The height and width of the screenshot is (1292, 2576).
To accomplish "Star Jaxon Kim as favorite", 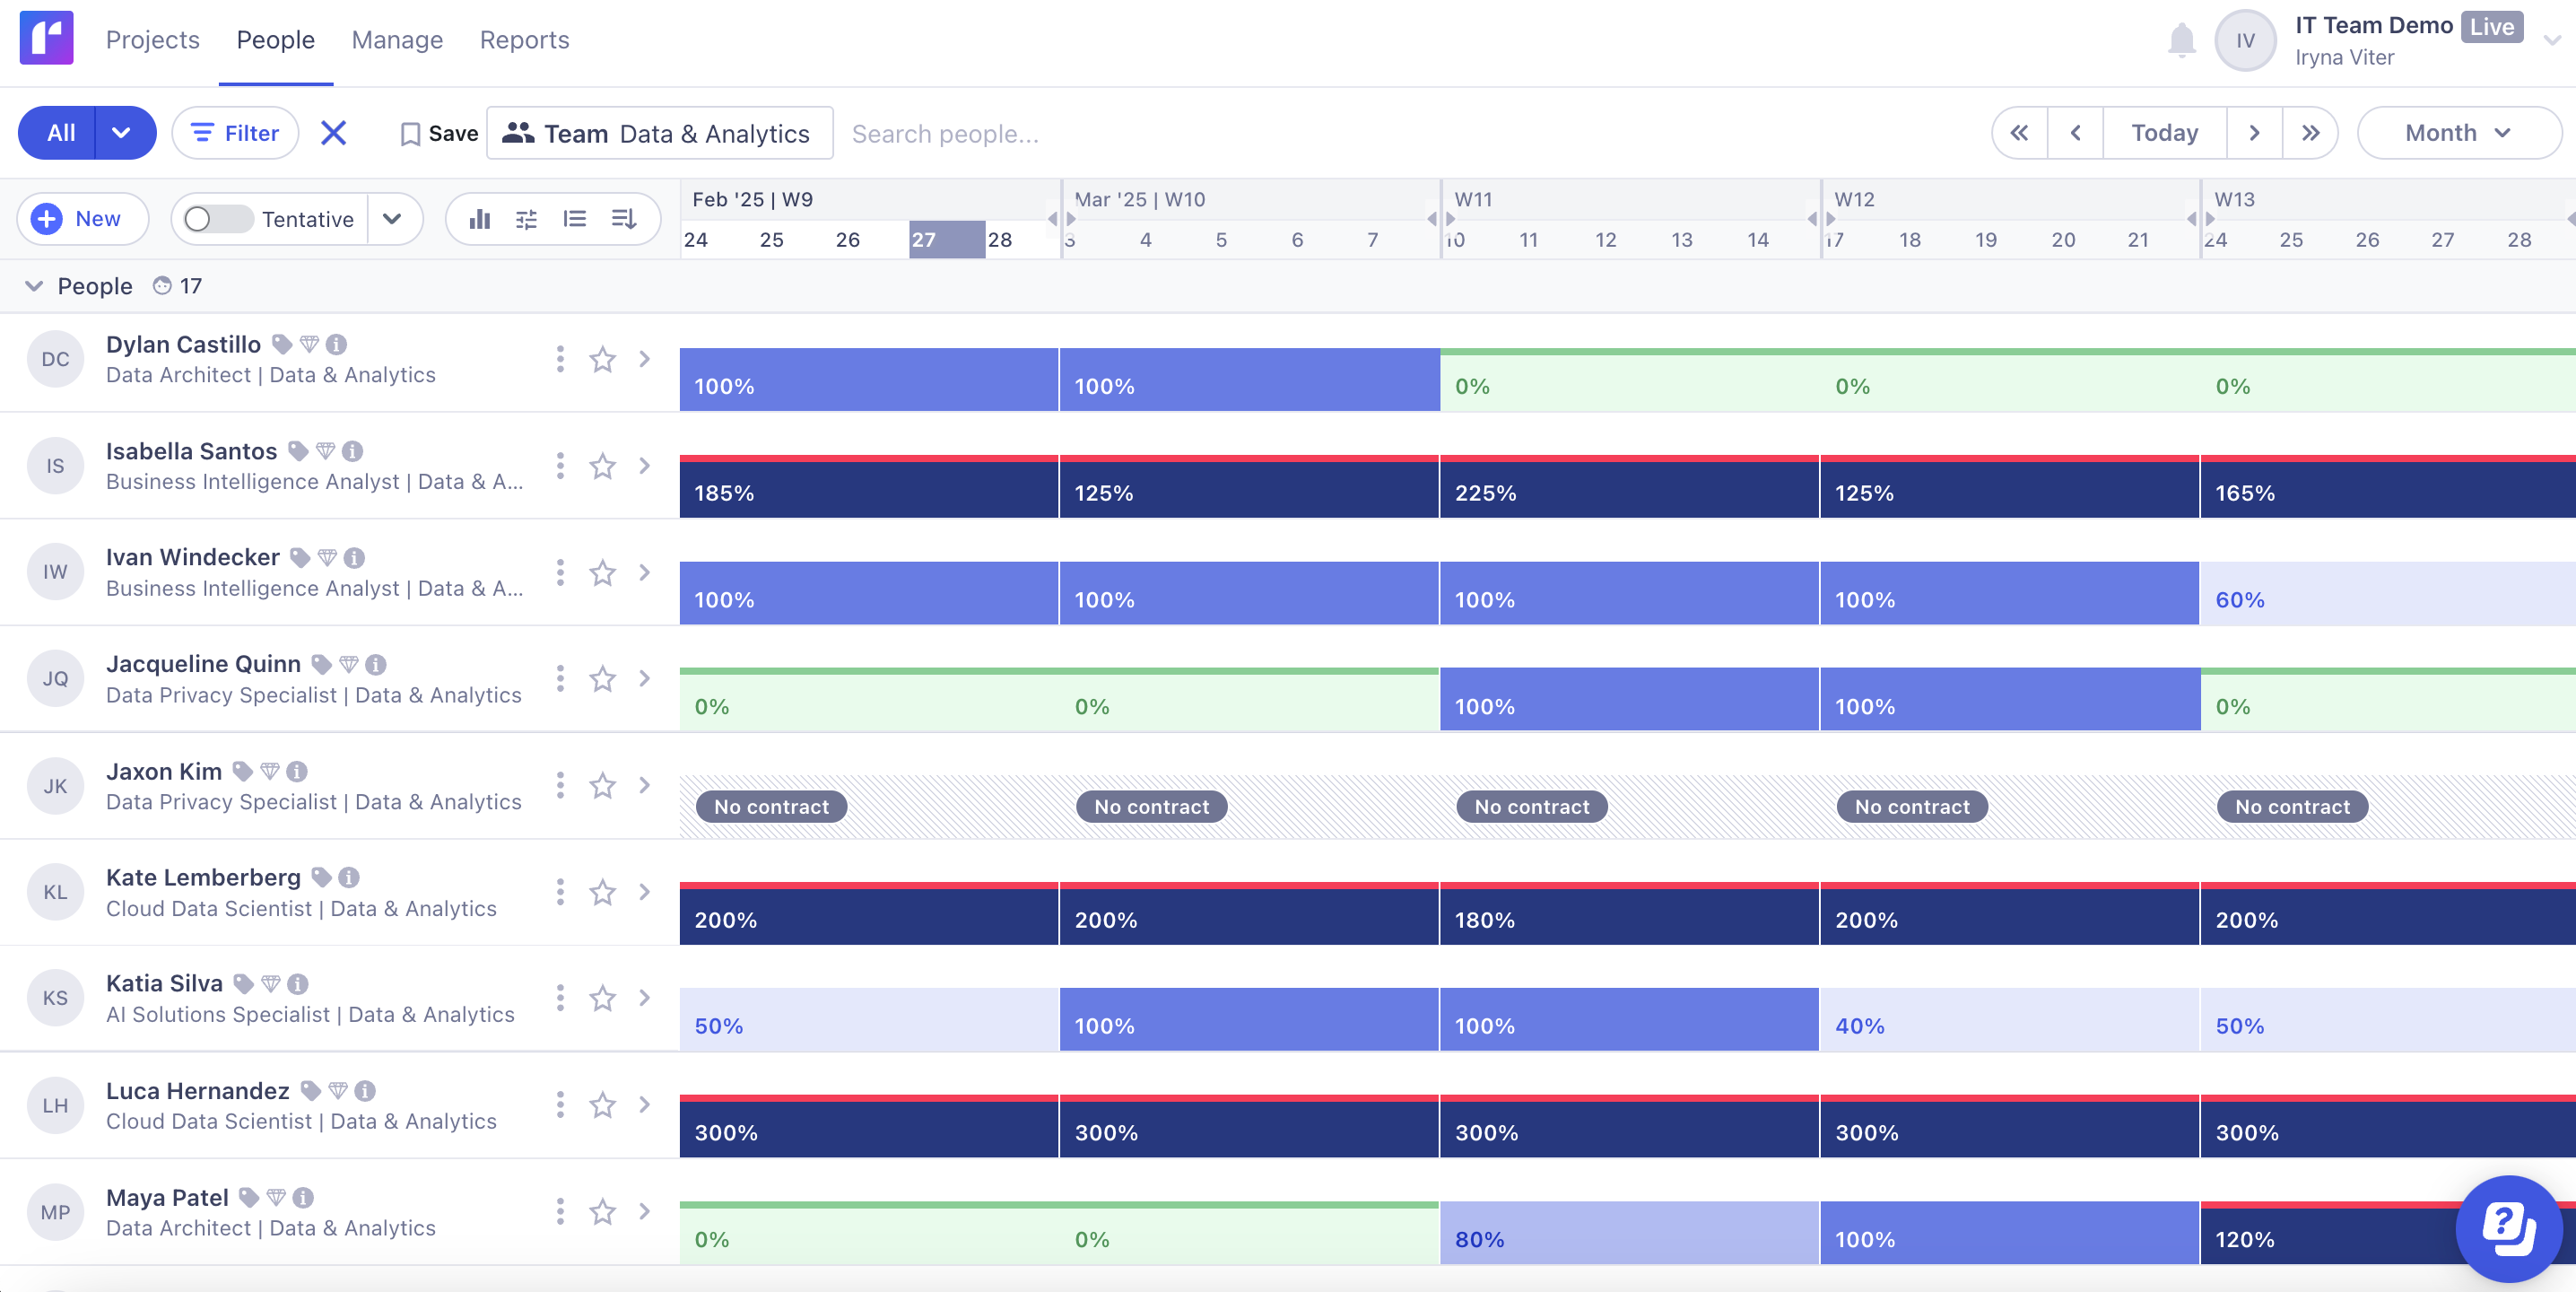I will [602, 786].
